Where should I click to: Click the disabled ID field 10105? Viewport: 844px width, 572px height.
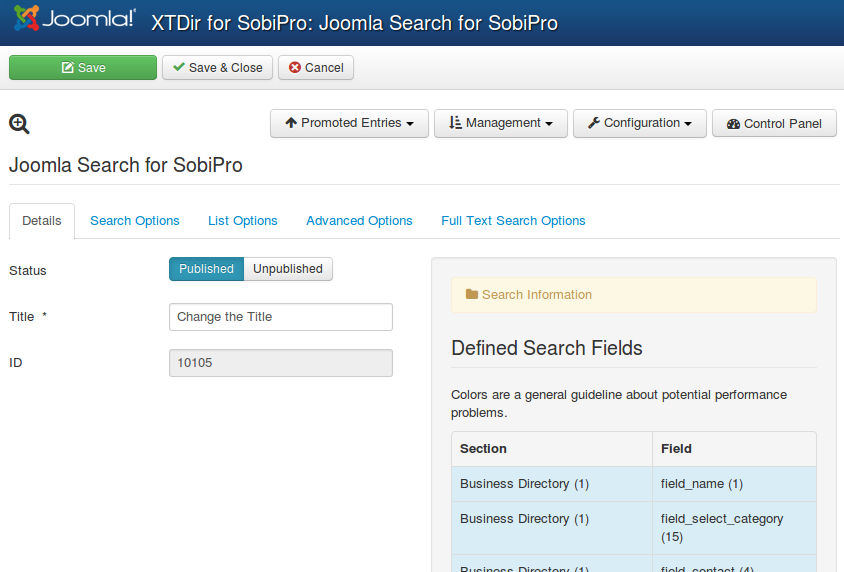[x=280, y=363]
